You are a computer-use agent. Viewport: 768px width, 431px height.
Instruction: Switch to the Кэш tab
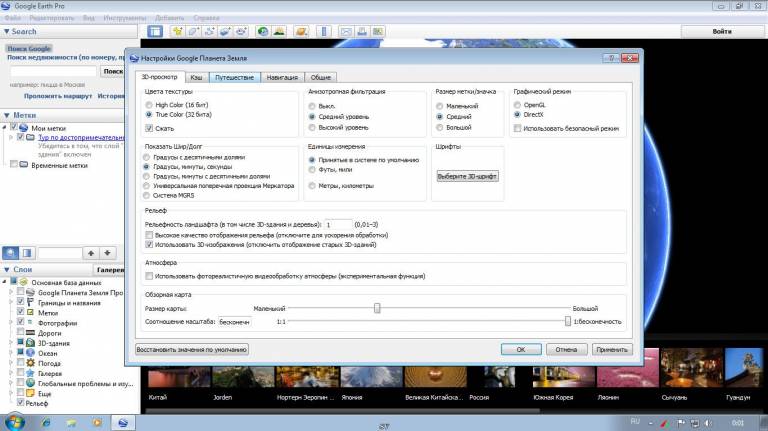(x=196, y=77)
